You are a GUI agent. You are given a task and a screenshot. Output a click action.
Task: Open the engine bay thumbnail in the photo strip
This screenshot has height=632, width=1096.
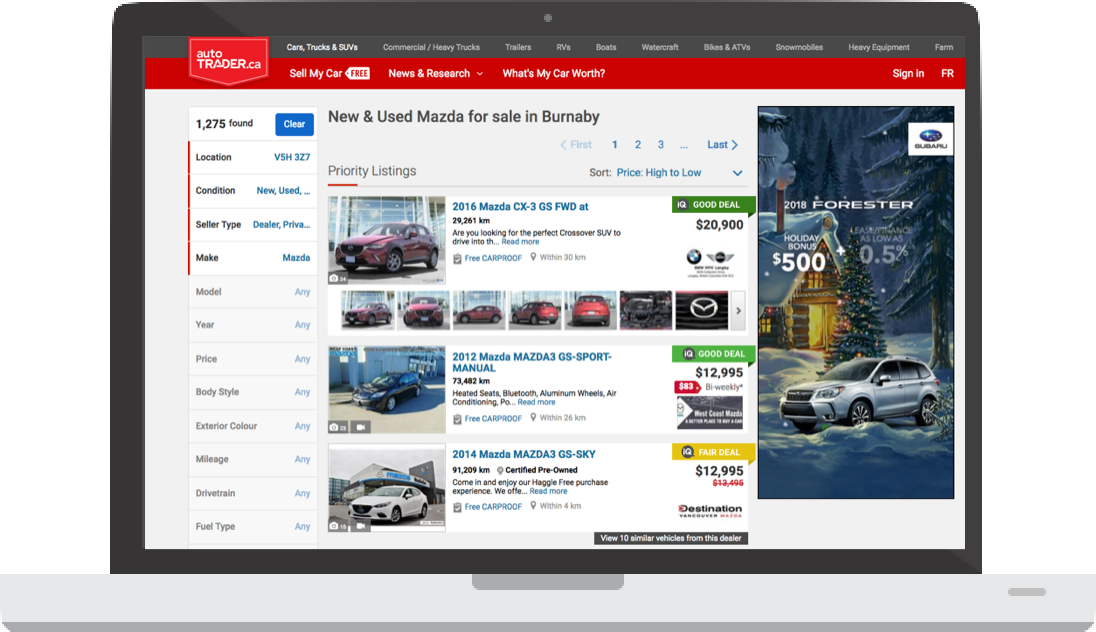645,310
